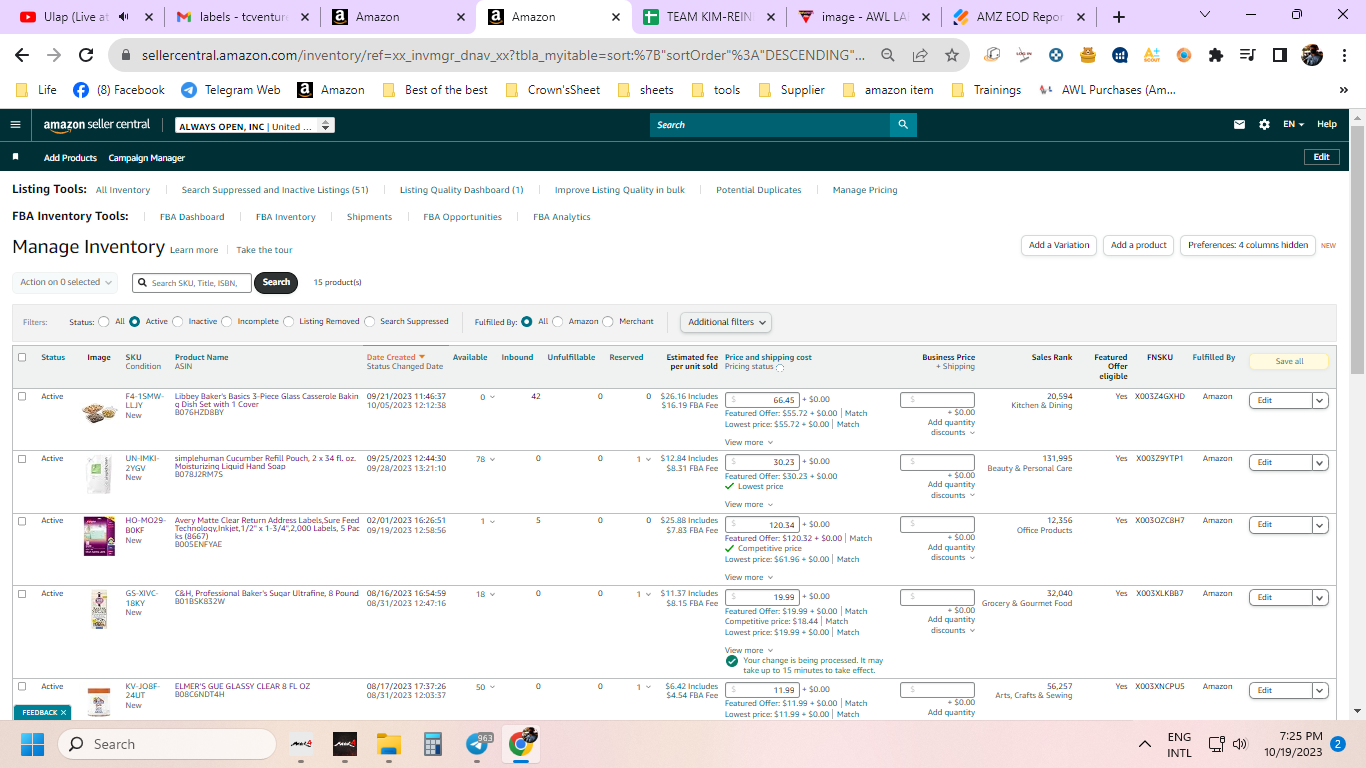
Task: Open the FBA Dashboard tool
Action: (192, 217)
